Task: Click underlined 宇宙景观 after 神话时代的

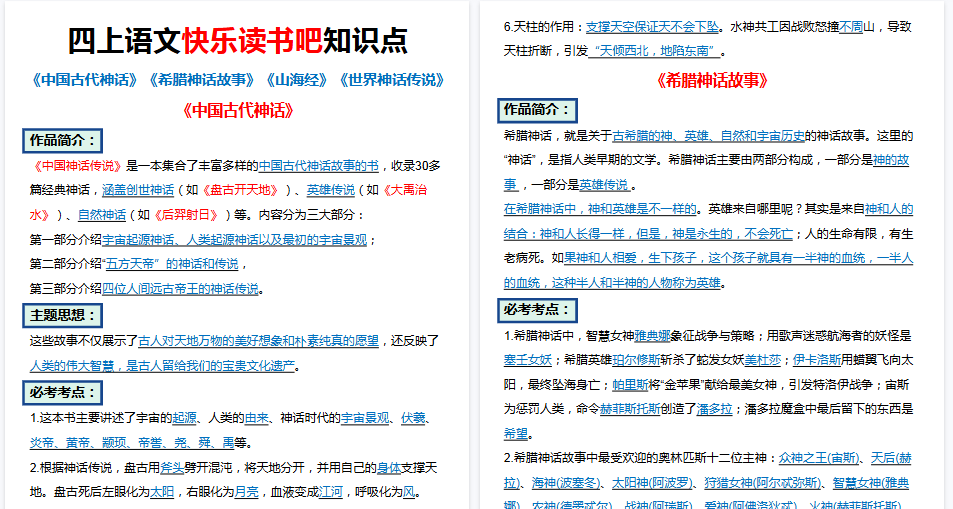Action: (365, 418)
